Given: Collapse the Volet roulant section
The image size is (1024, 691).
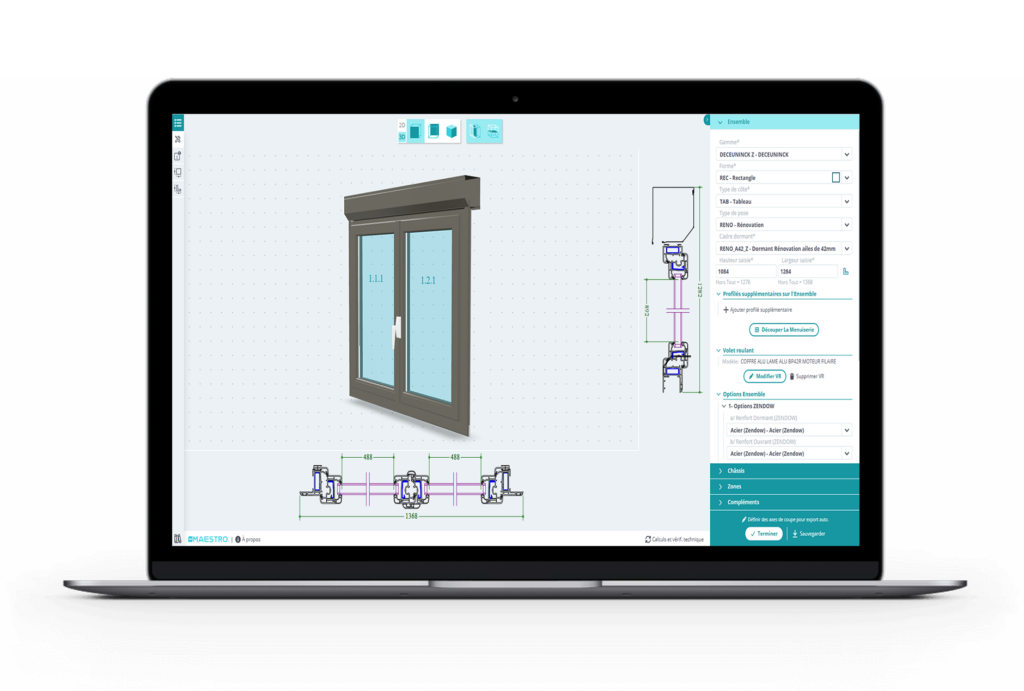Looking at the screenshot, I should coord(784,351).
